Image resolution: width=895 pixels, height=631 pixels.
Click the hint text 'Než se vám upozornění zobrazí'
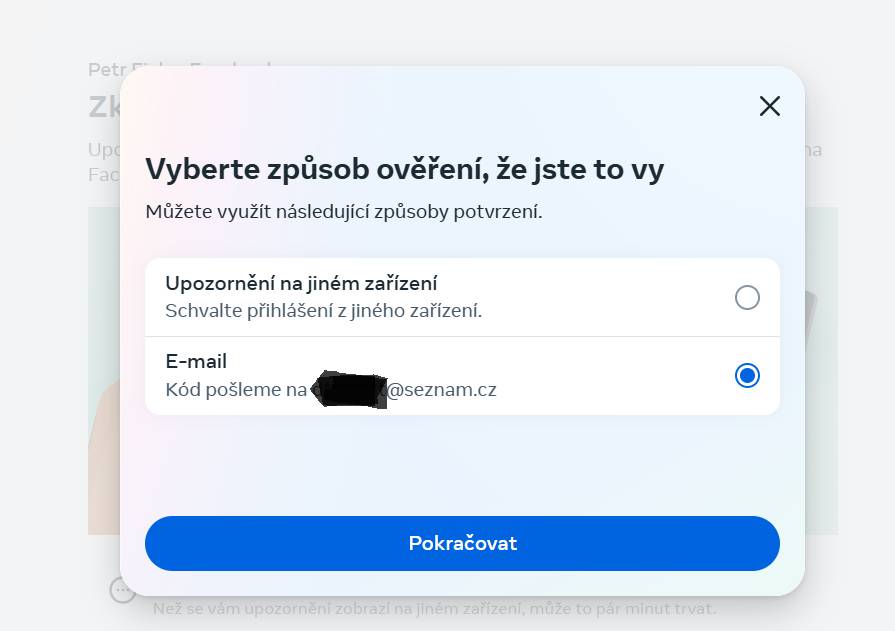point(434,609)
